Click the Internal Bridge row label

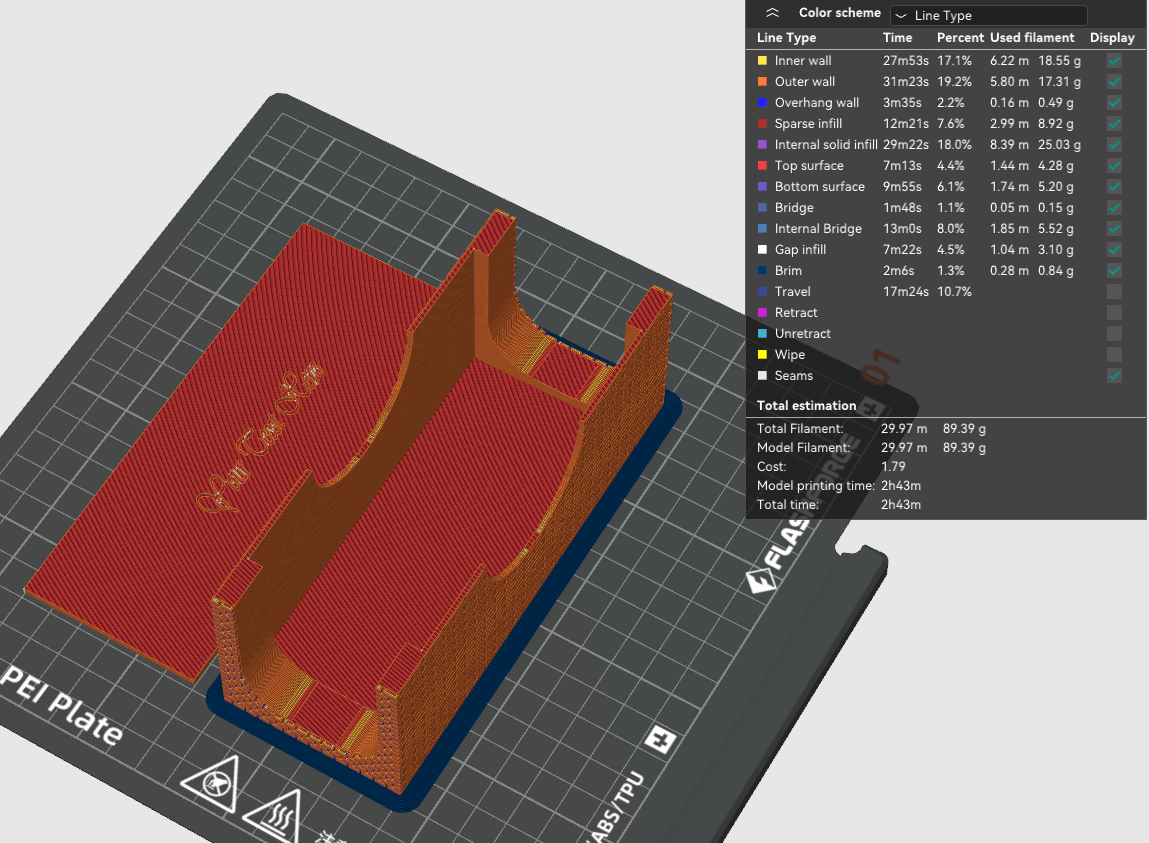[818, 229]
